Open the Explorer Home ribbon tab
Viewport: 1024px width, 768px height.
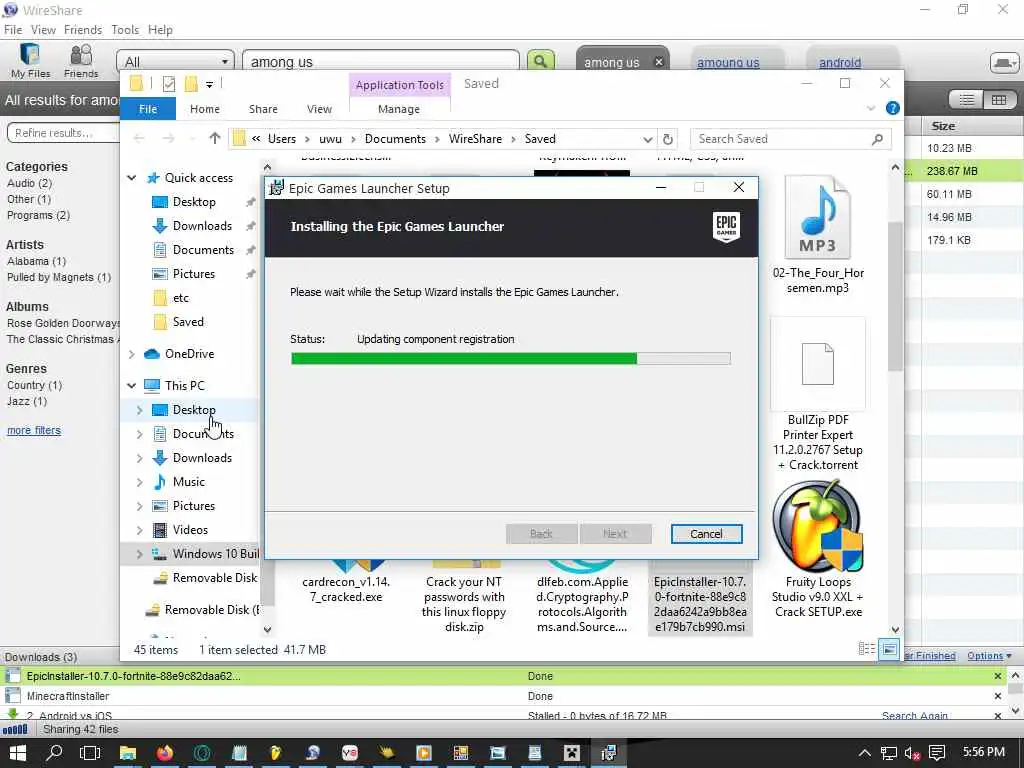205,109
